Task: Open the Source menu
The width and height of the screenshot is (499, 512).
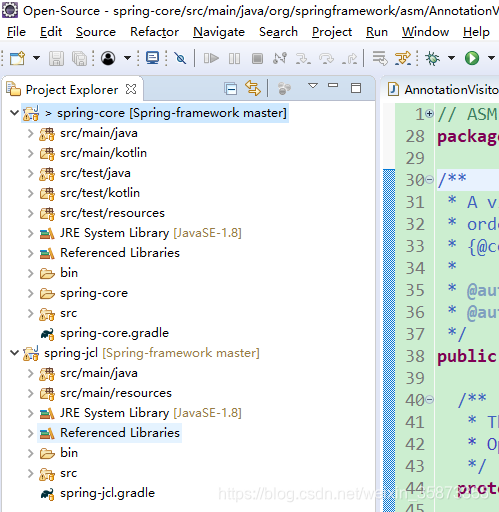Action: [x=96, y=32]
